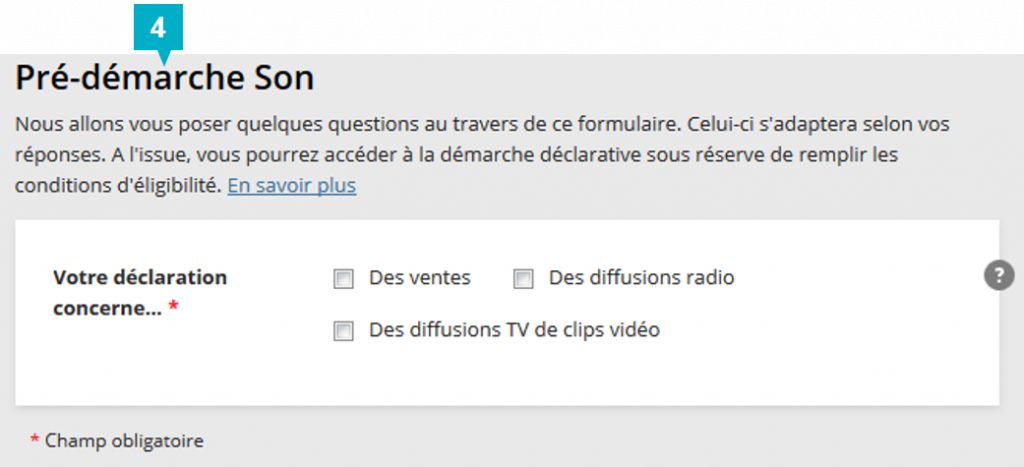The width and height of the screenshot is (1024, 467).
Task: Click the Champ obligatoire note
Action: (x=124, y=442)
